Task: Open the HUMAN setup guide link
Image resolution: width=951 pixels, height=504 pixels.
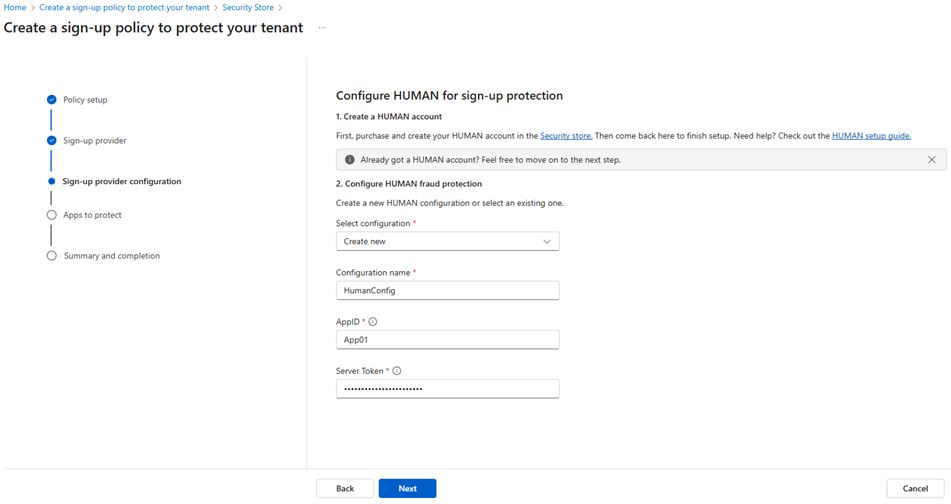Action: coord(870,135)
